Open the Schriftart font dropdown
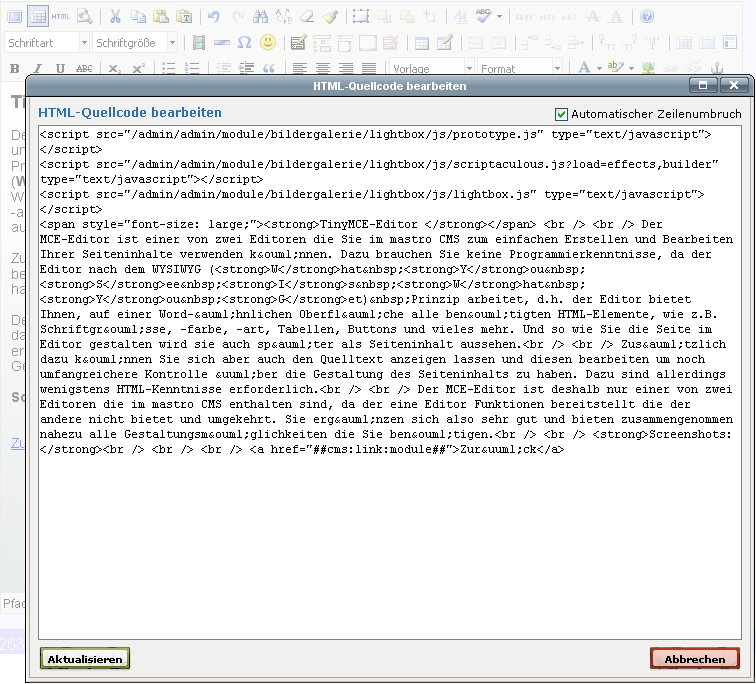 coord(47,43)
